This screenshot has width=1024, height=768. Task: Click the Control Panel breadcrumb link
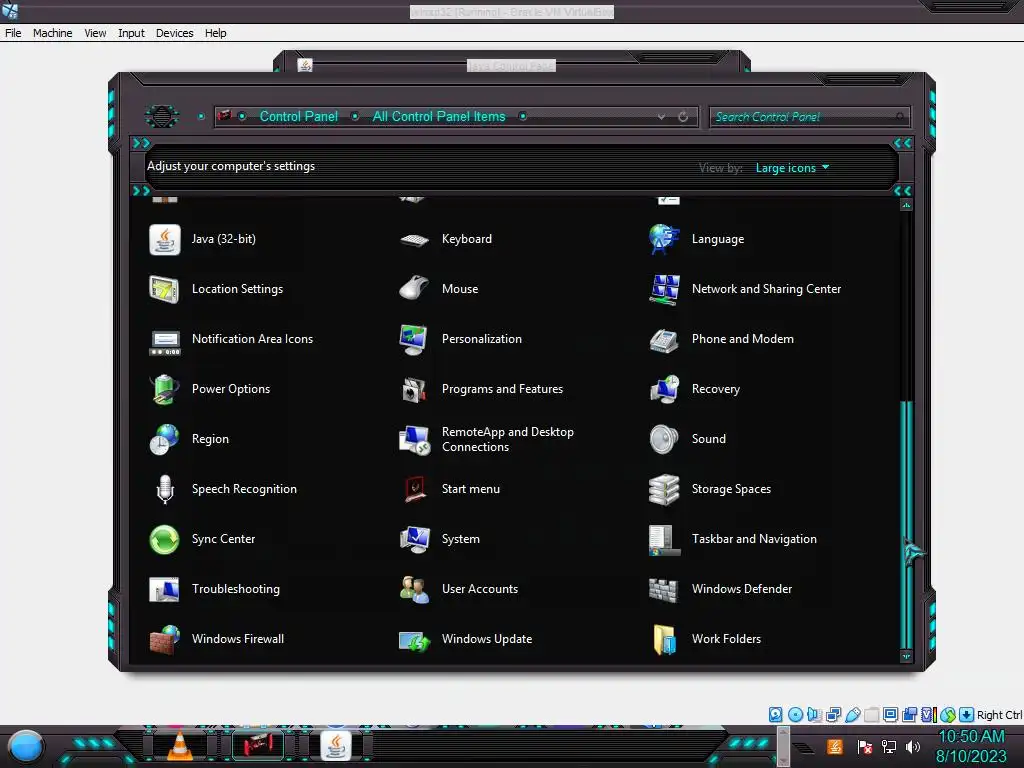pyautogui.click(x=299, y=116)
